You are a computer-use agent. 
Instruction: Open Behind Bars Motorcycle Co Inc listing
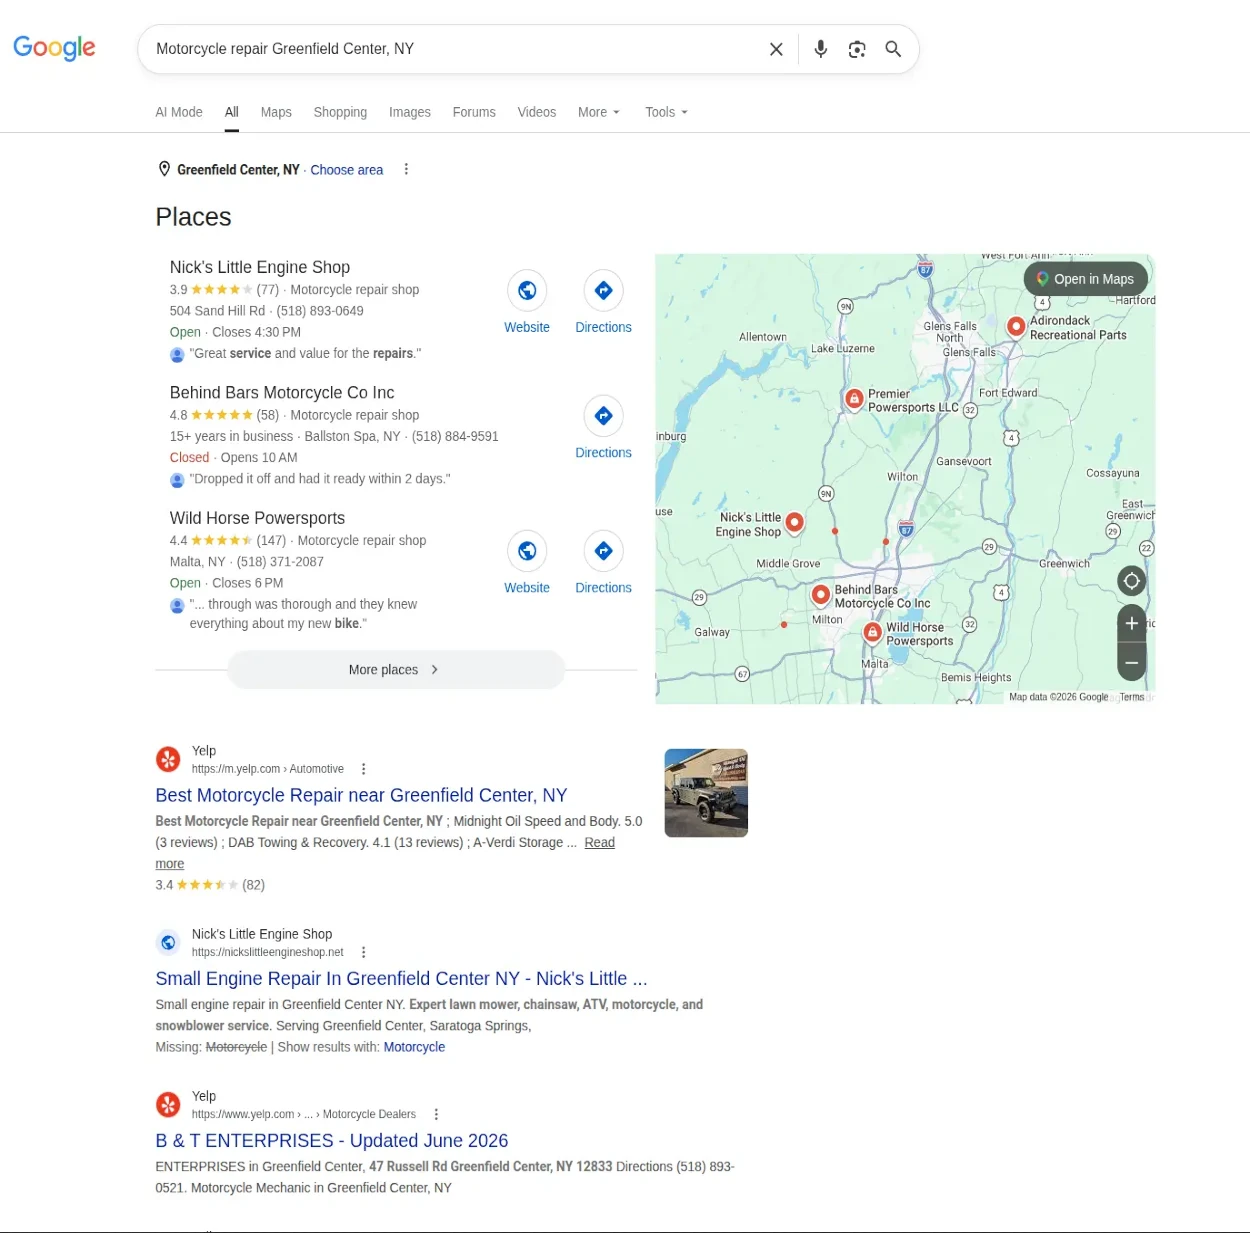[x=282, y=393]
